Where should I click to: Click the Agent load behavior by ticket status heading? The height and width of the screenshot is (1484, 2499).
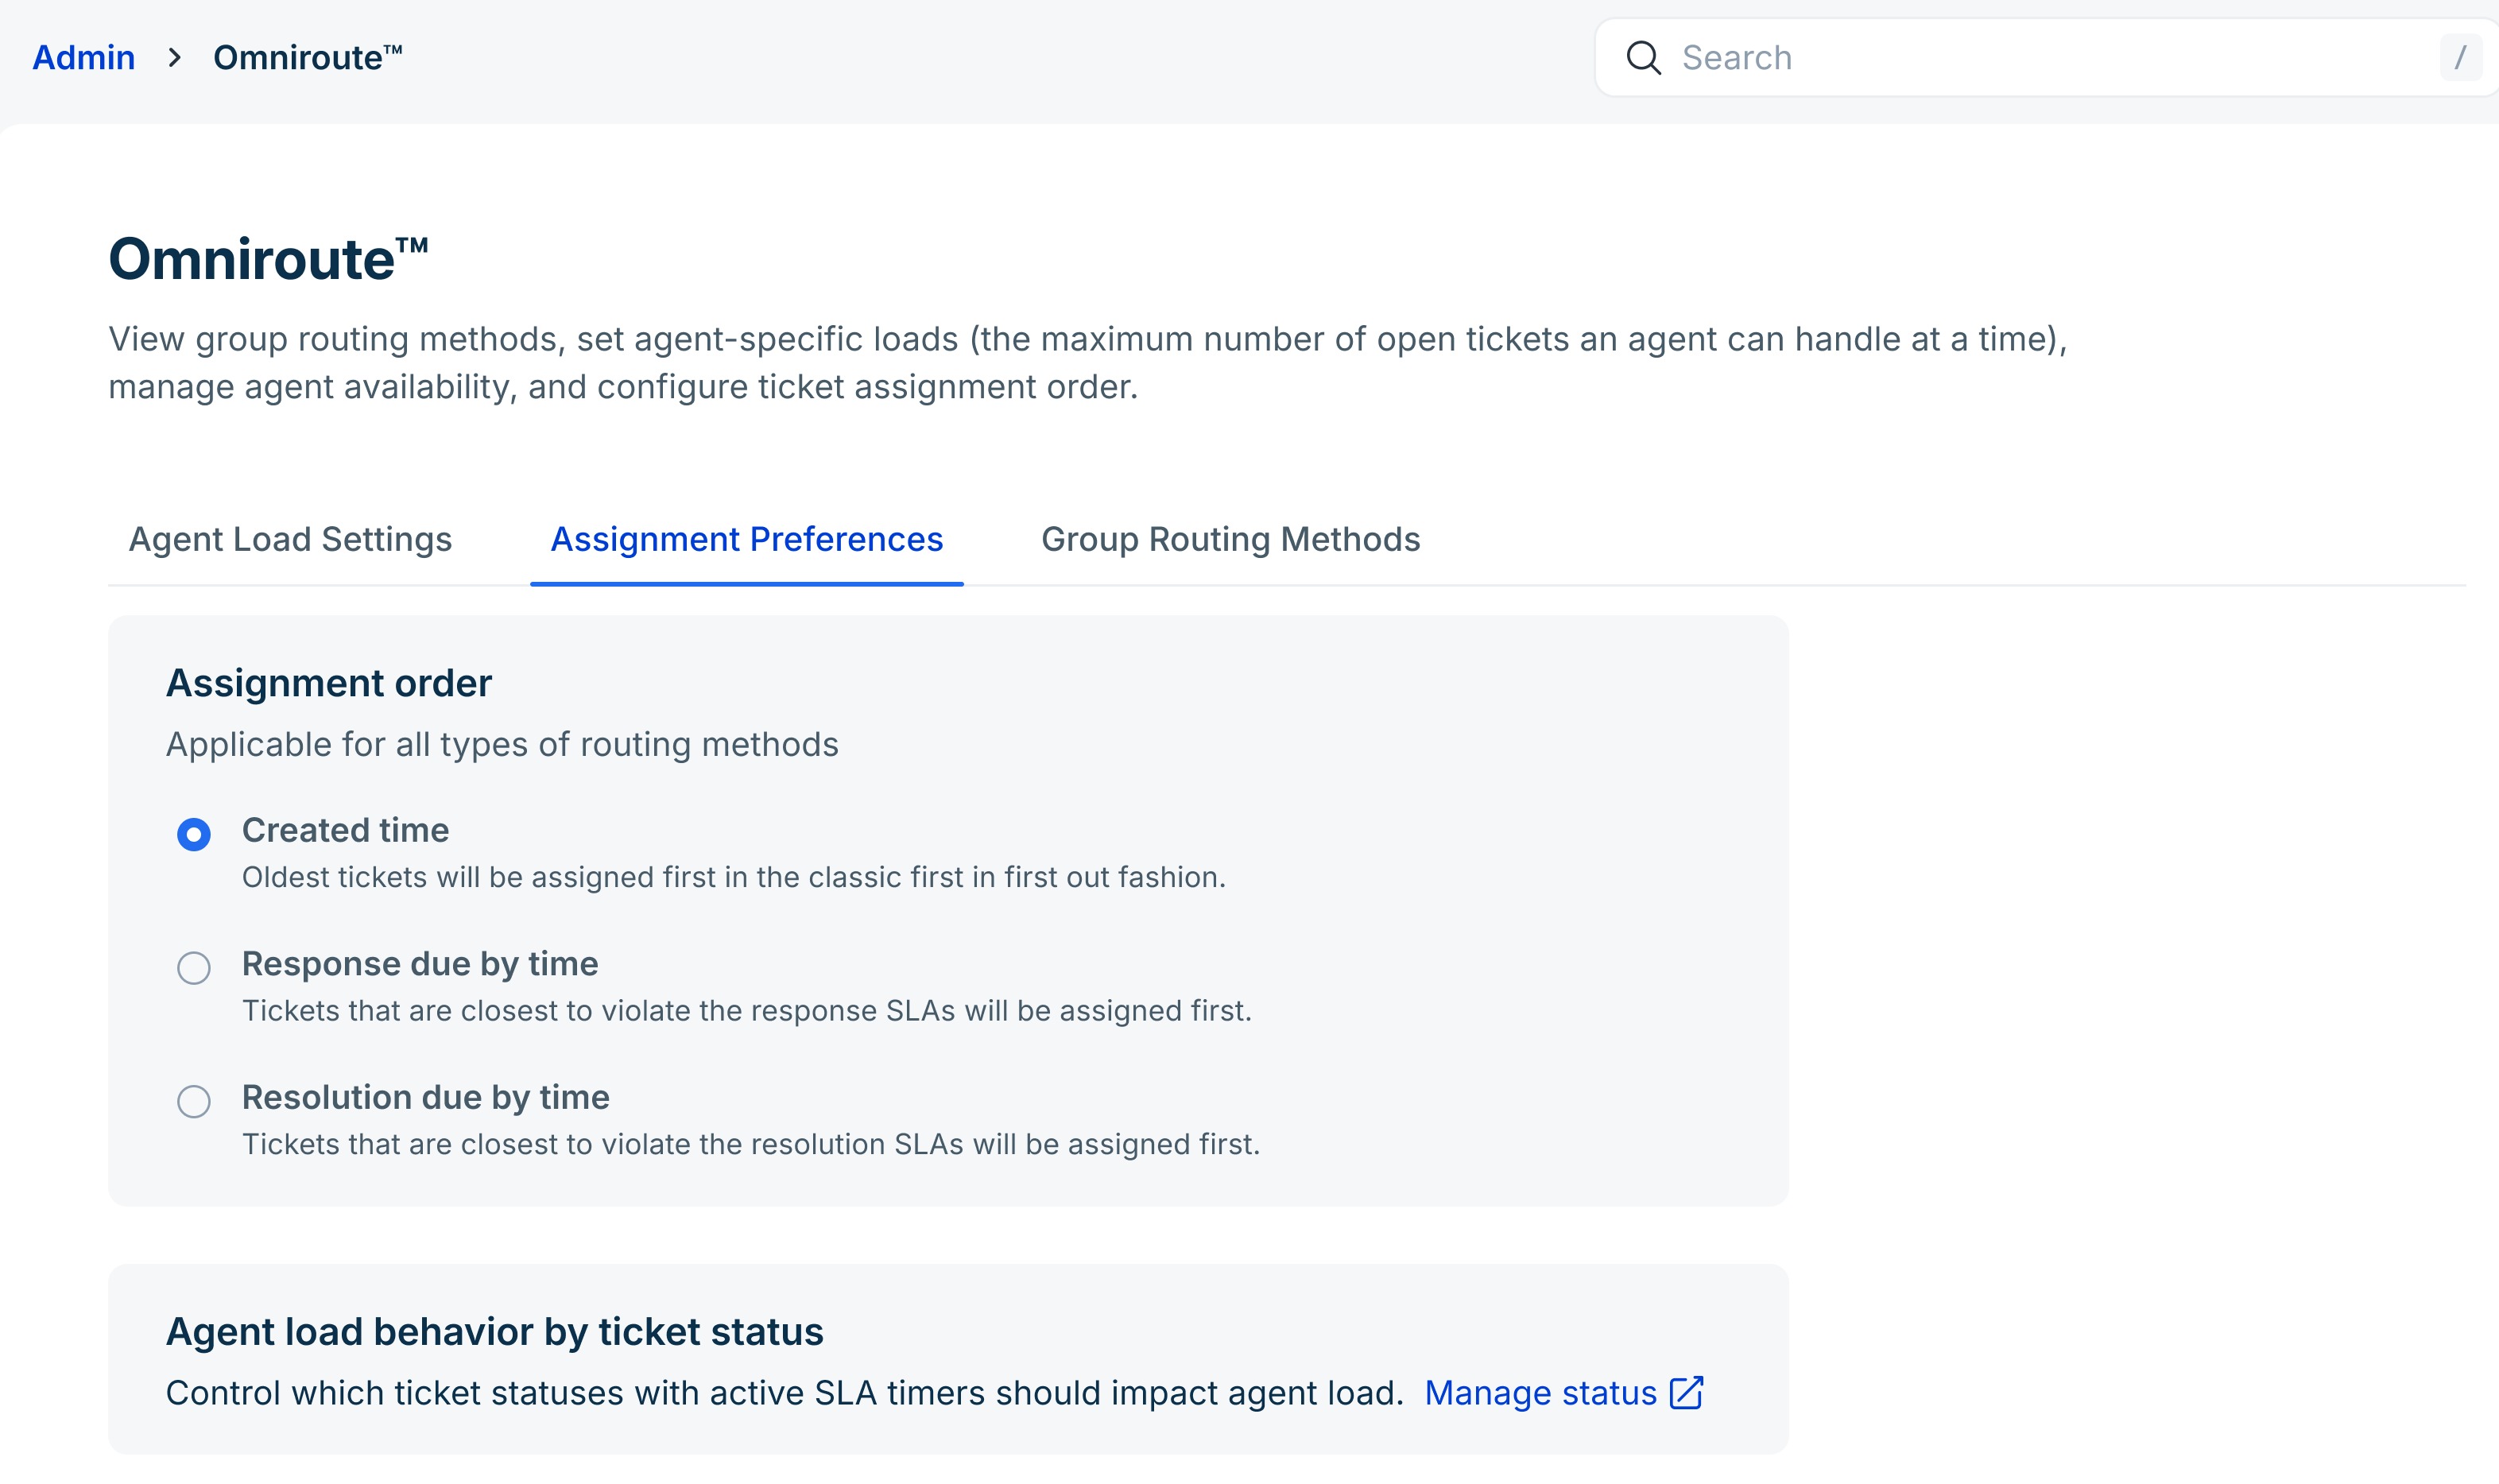click(x=494, y=1332)
